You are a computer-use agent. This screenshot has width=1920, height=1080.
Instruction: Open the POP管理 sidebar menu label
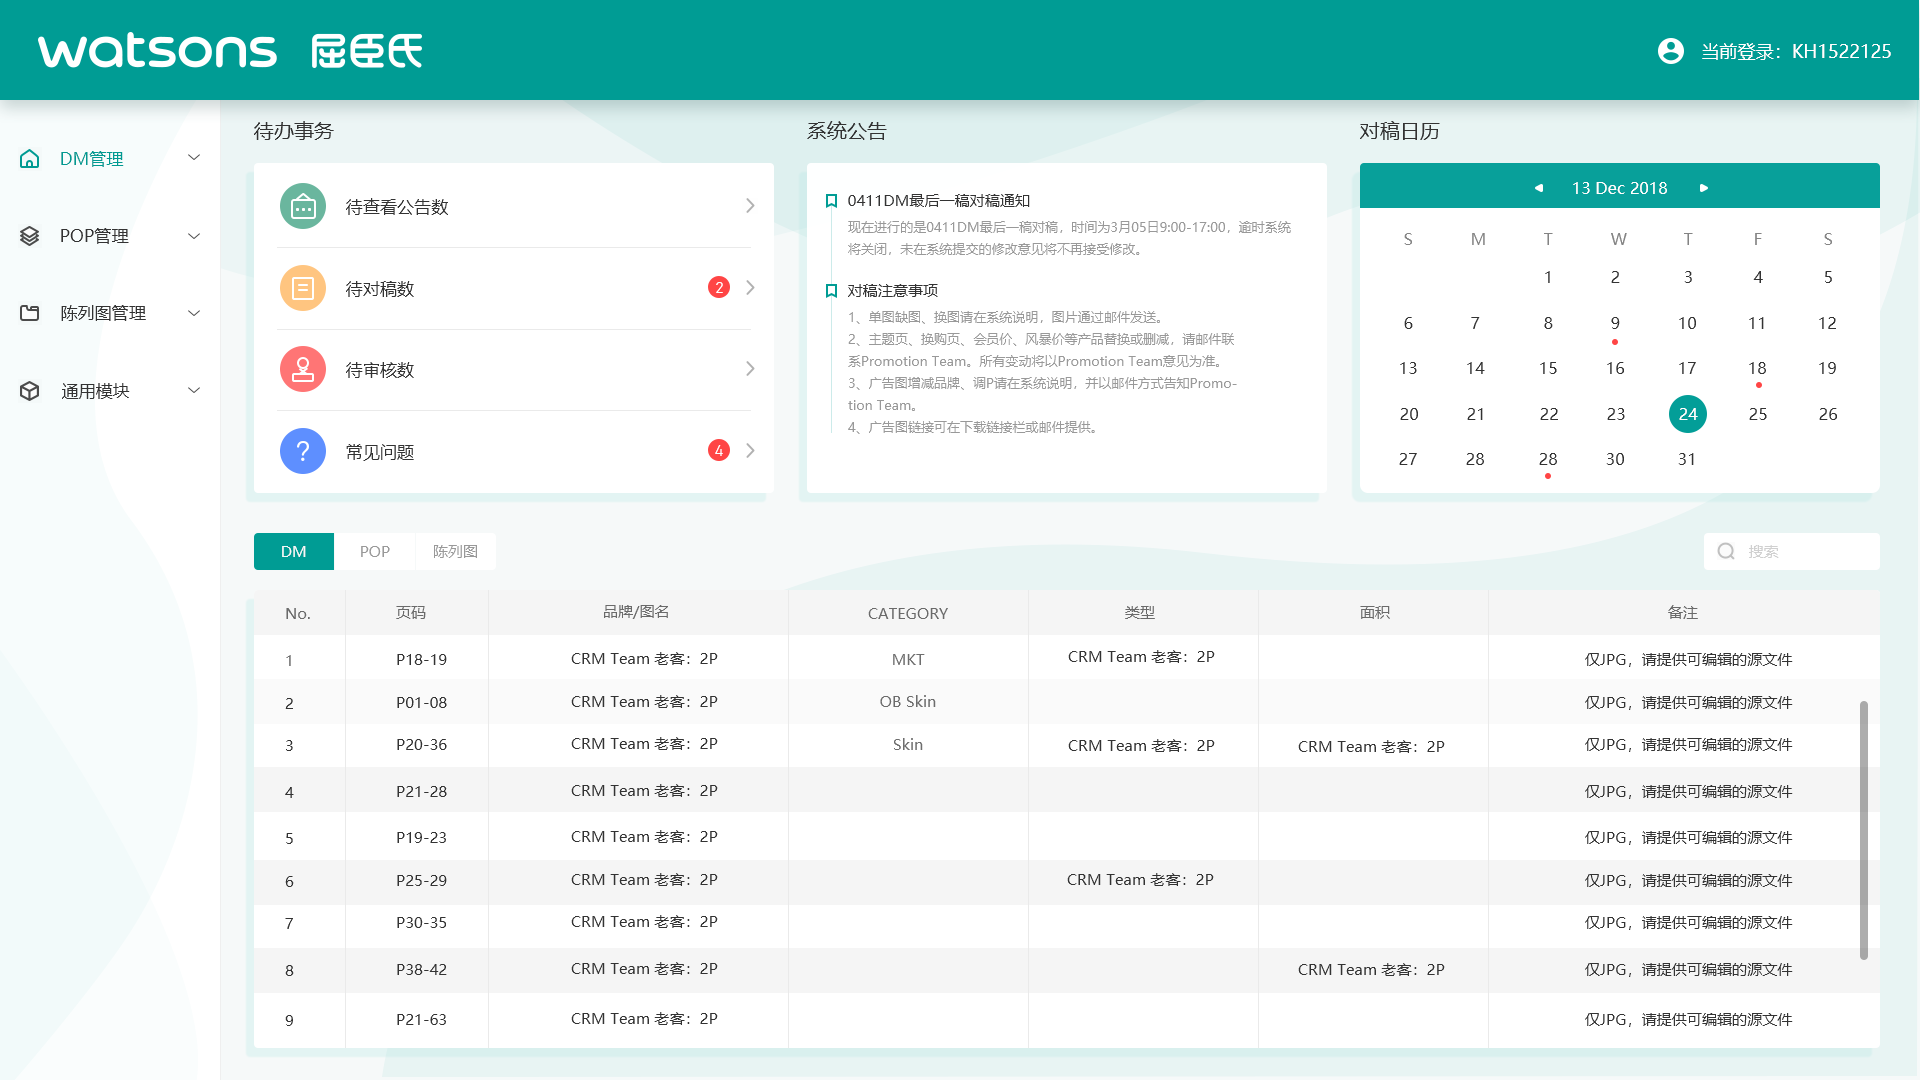pos(94,236)
